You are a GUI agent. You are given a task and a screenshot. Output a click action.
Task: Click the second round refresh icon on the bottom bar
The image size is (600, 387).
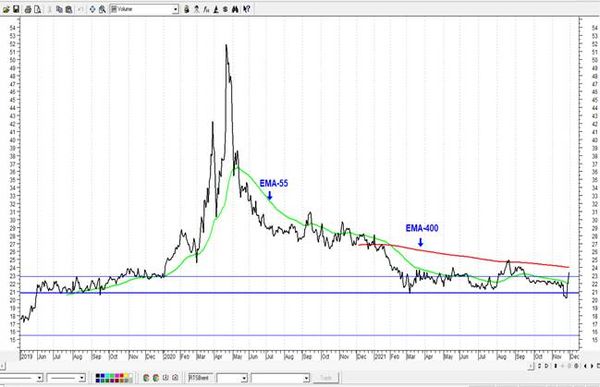click(x=156, y=378)
